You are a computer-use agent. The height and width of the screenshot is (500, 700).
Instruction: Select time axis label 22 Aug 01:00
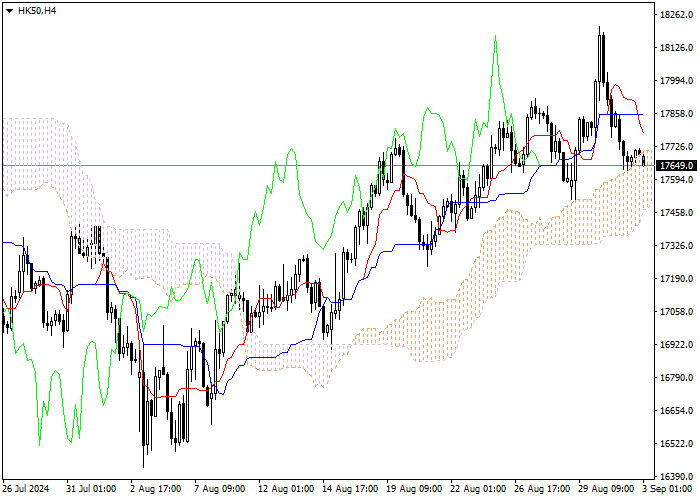tap(478, 488)
